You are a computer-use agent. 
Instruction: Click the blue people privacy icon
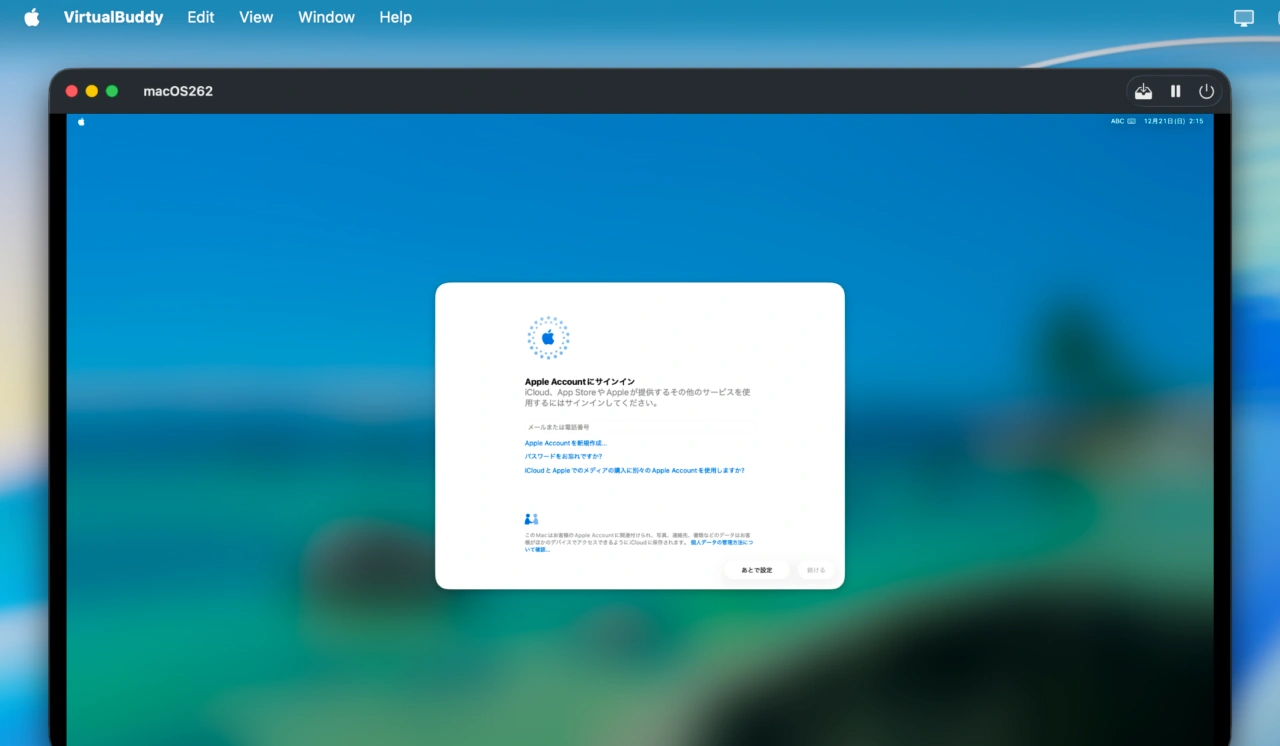pyautogui.click(x=531, y=518)
